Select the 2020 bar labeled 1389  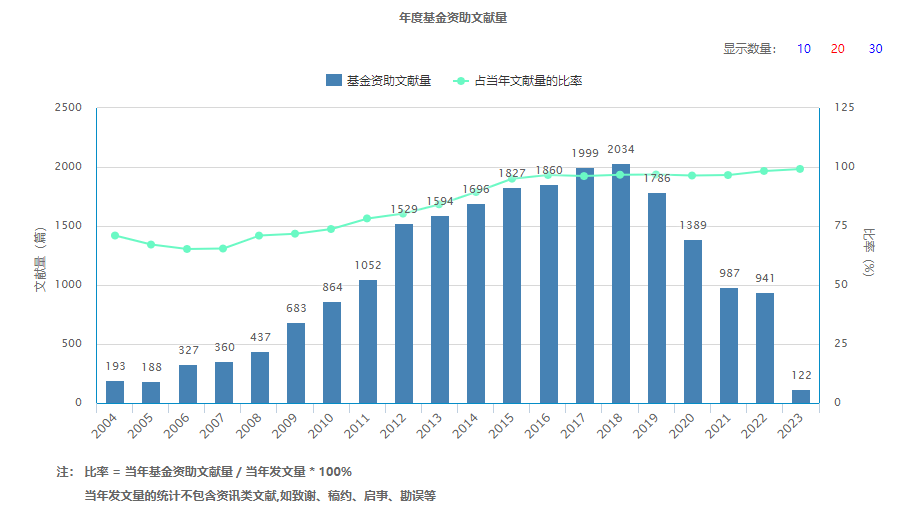click(693, 321)
